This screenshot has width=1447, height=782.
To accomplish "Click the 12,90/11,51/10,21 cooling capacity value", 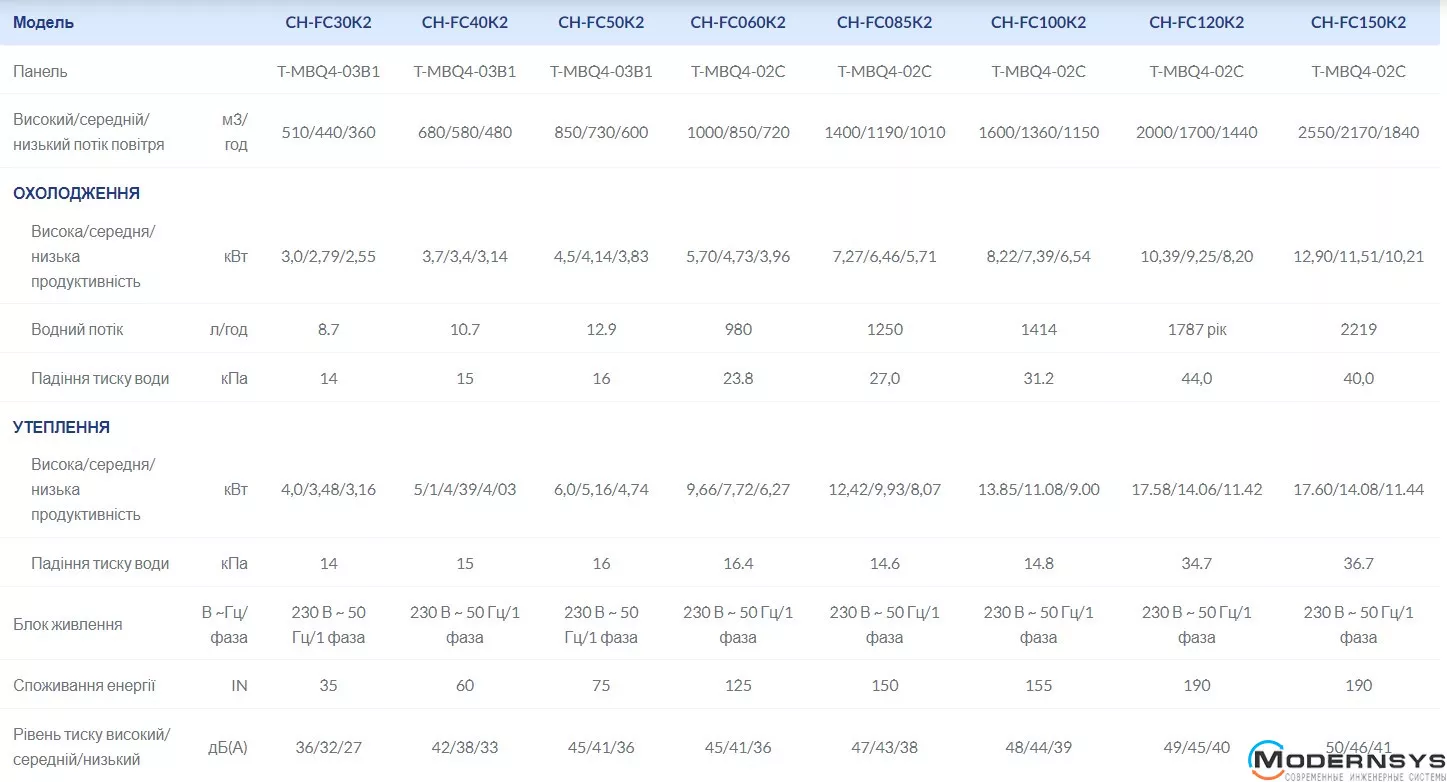I will pos(1358,256).
